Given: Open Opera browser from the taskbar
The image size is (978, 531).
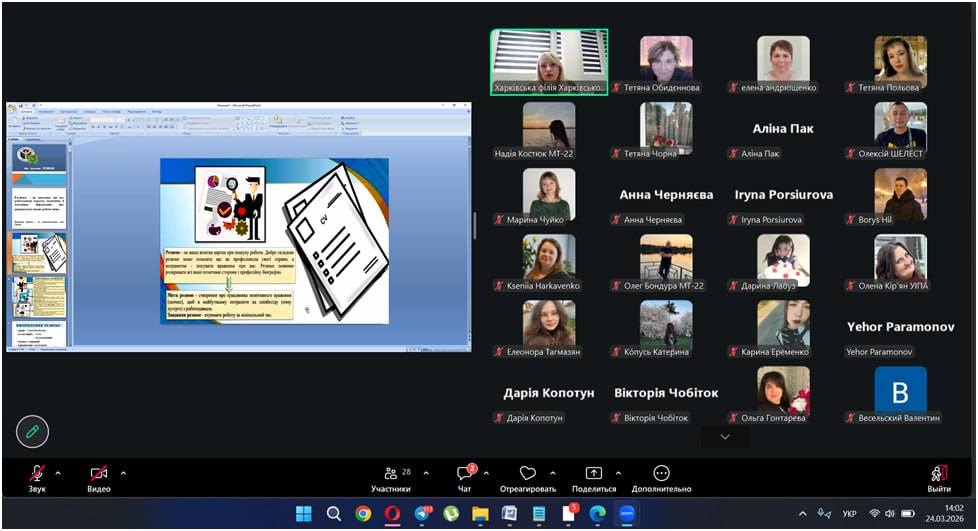Looking at the screenshot, I should click(392, 514).
